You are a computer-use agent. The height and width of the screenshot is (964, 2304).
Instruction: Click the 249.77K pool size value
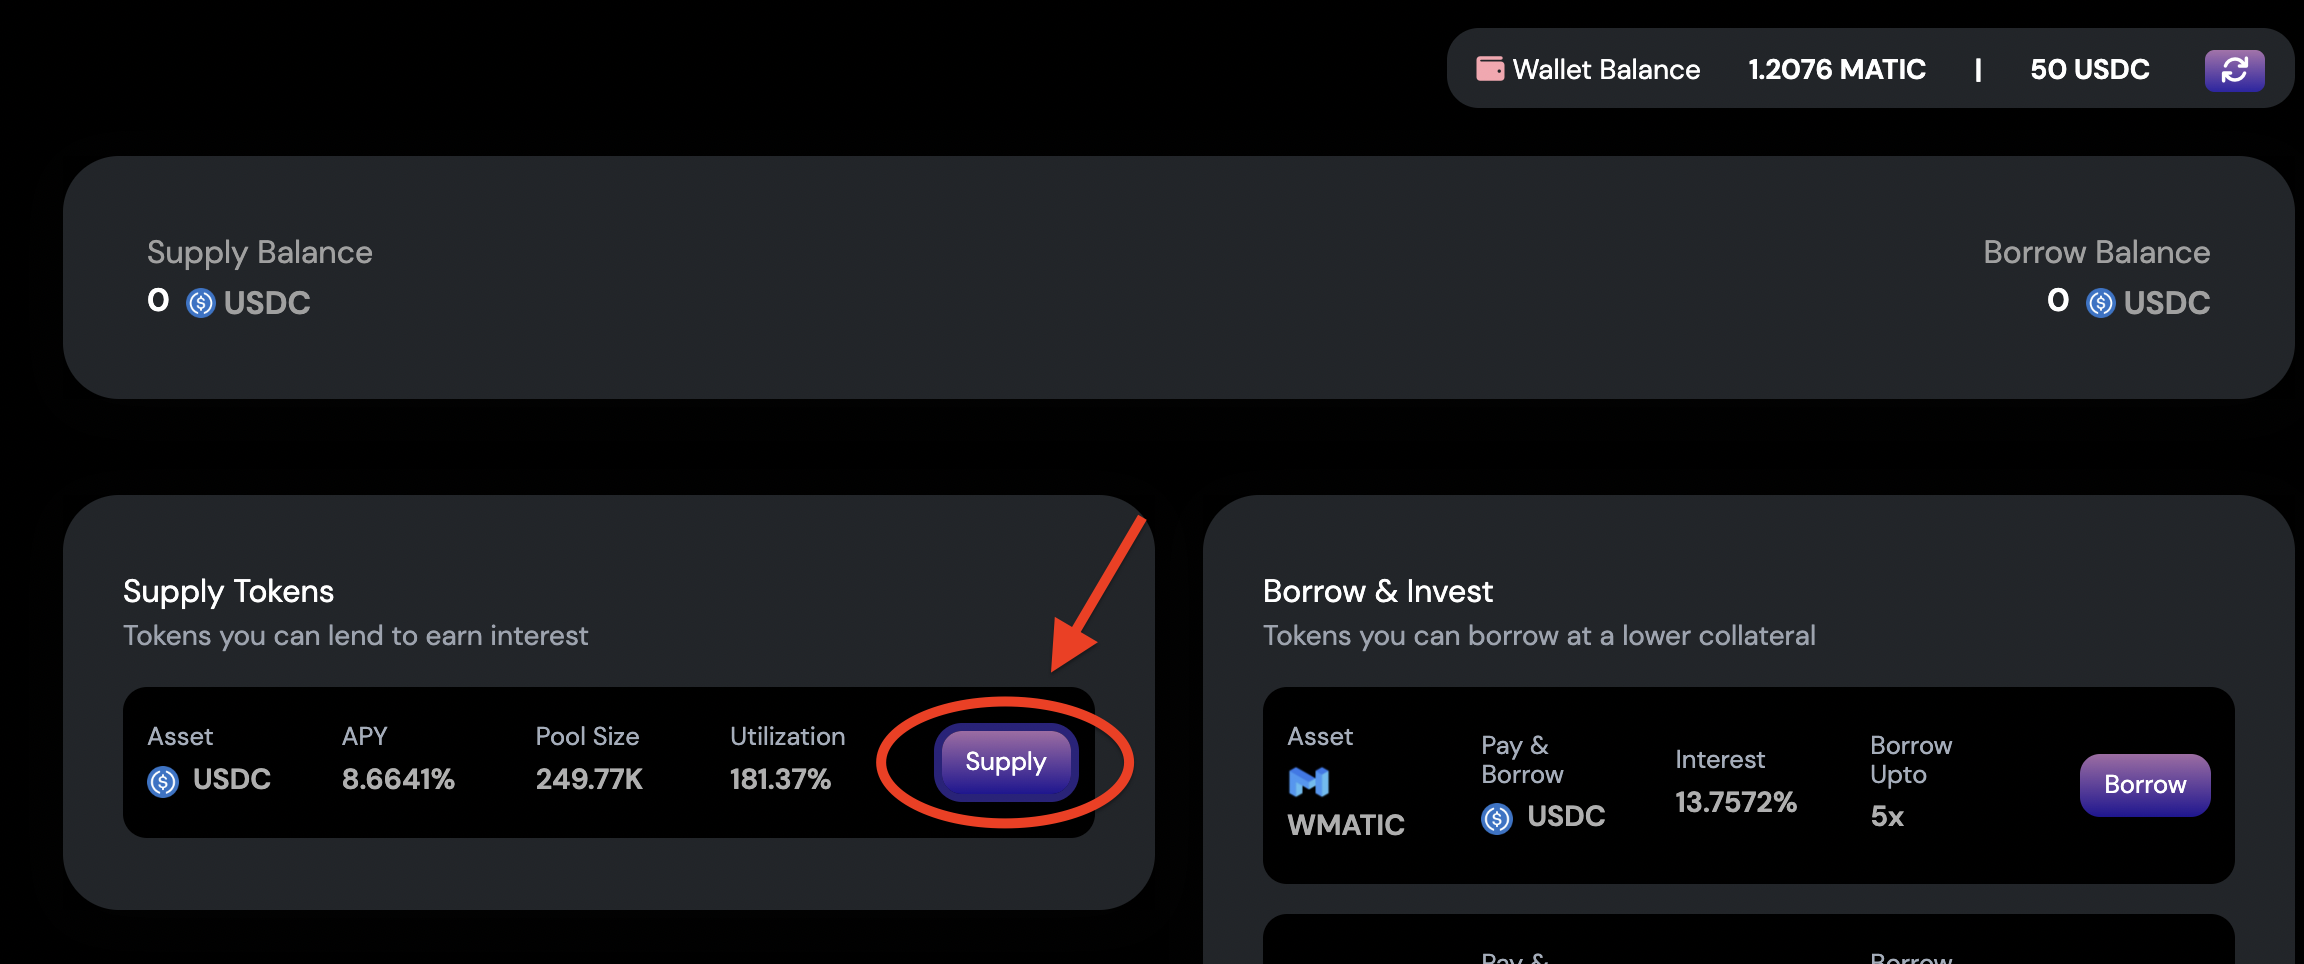tap(589, 779)
